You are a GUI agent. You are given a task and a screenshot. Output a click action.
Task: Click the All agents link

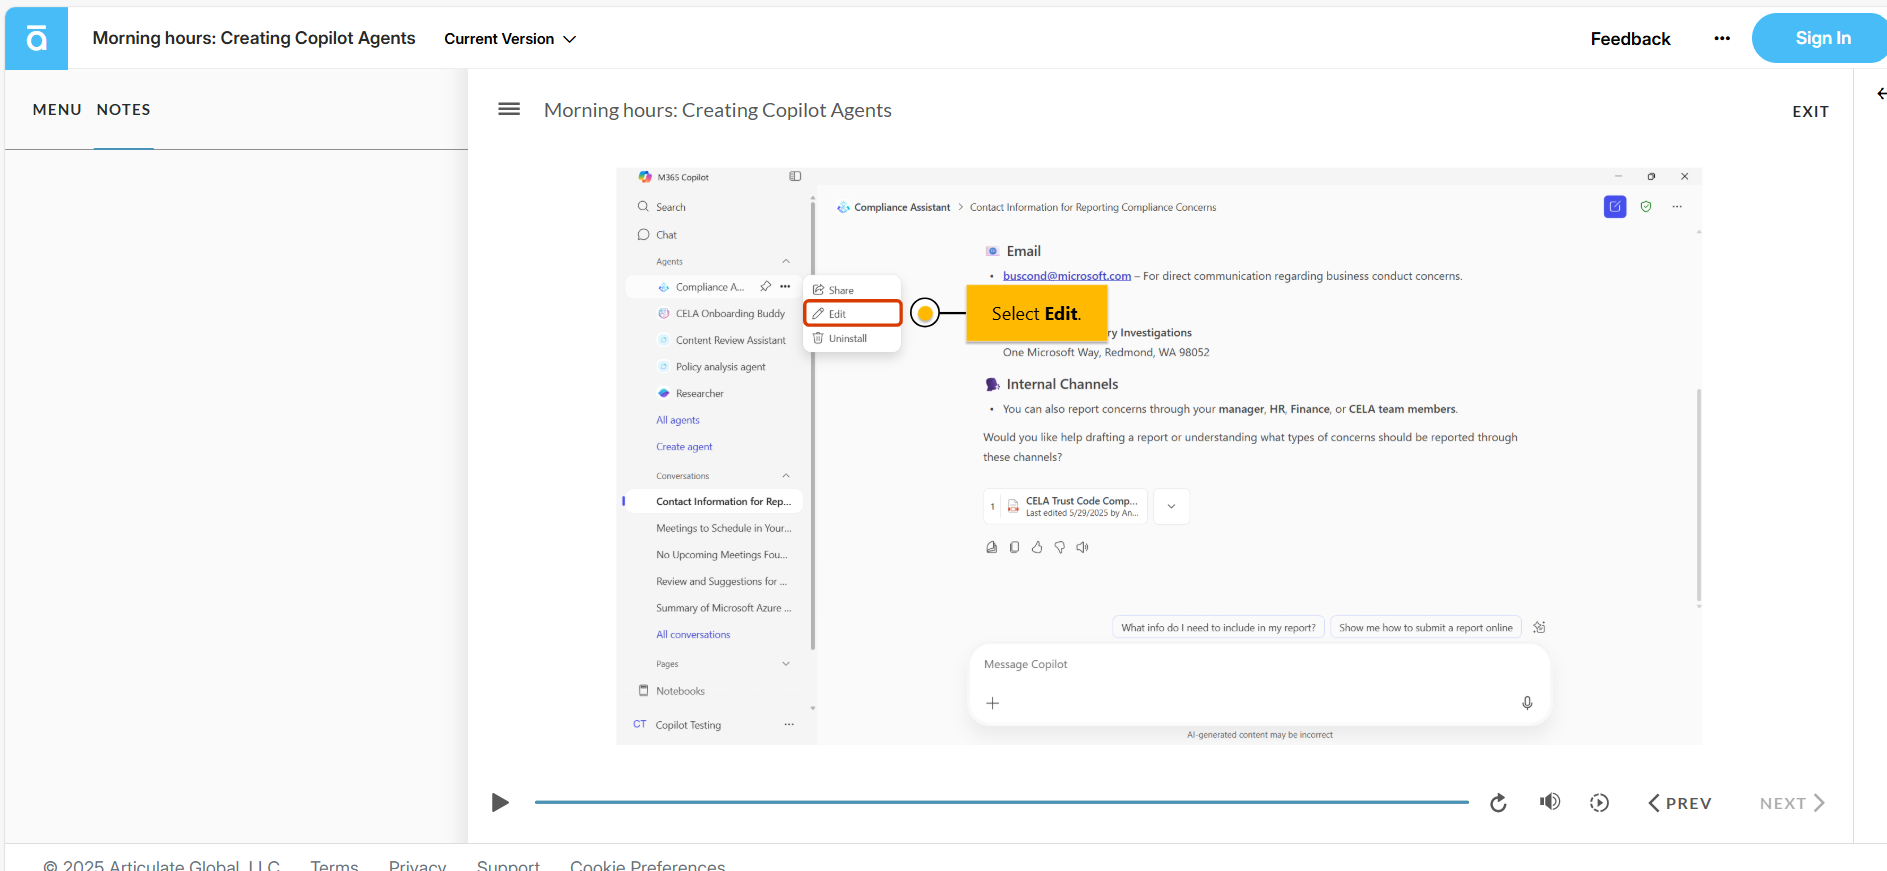click(678, 421)
